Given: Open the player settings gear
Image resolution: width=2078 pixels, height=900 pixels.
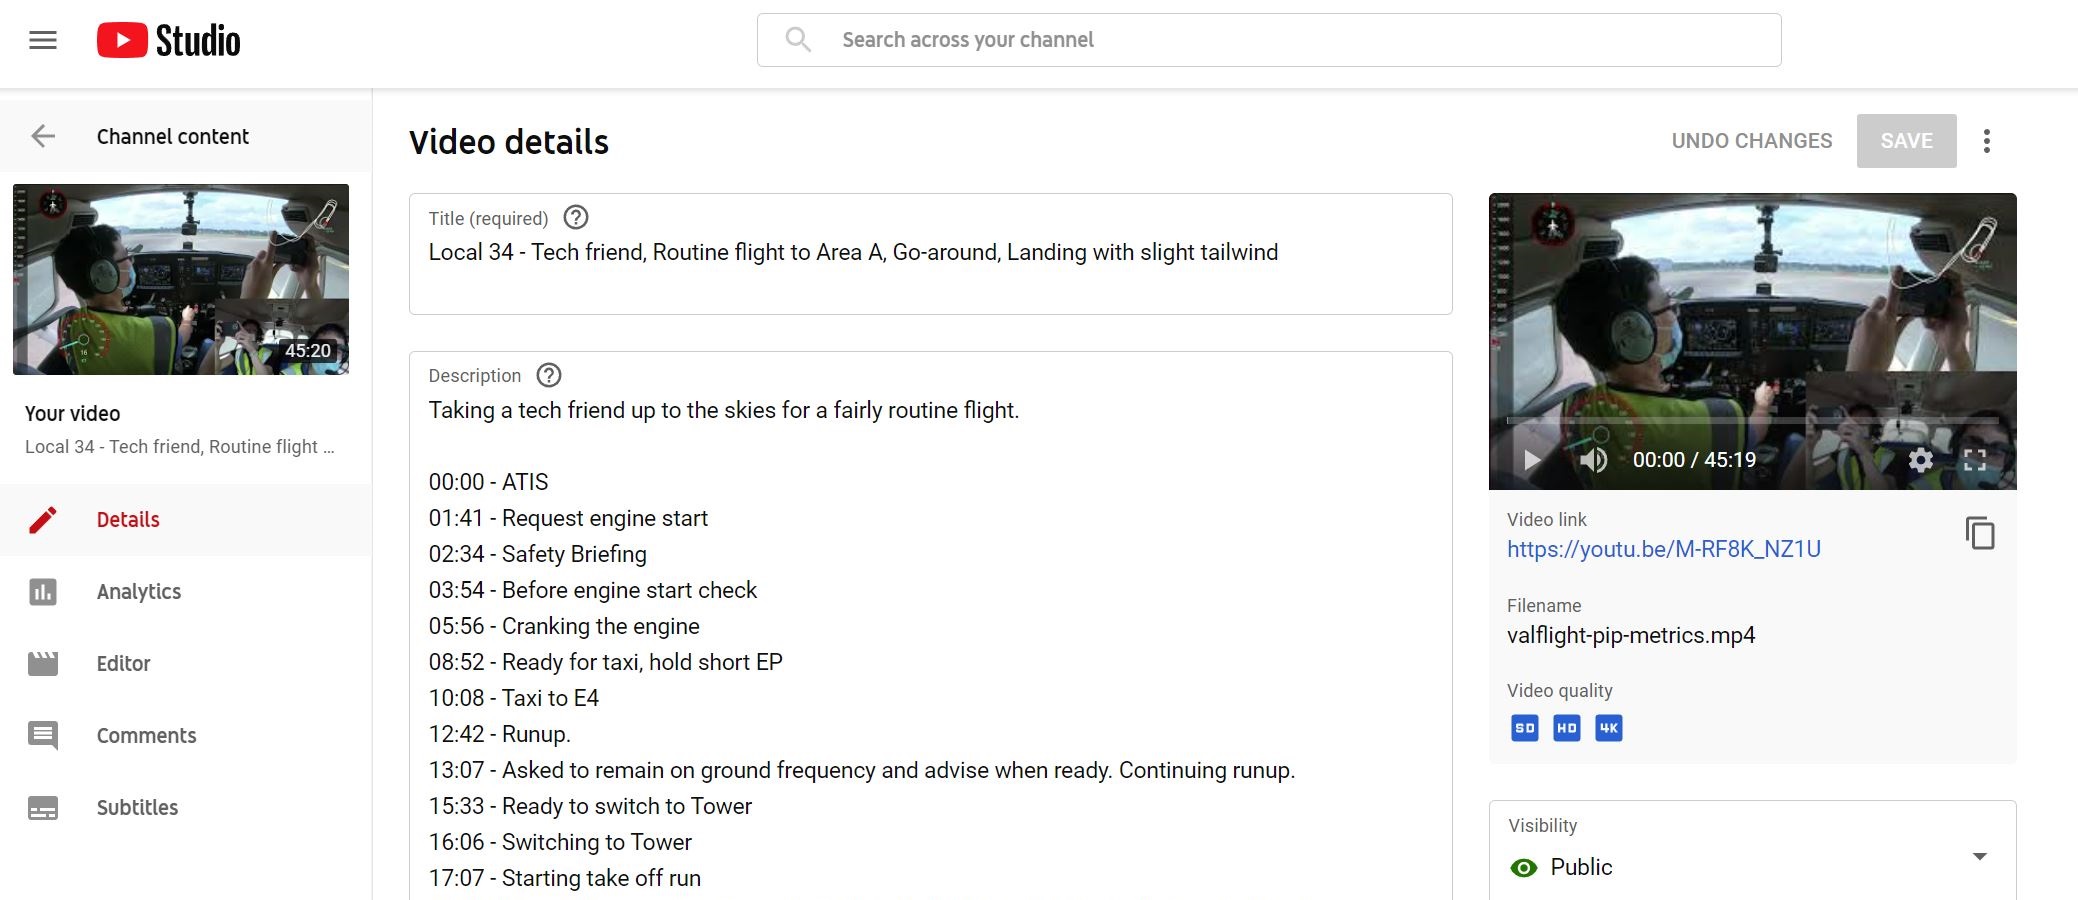Looking at the screenshot, I should pyautogui.click(x=1920, y=460).
